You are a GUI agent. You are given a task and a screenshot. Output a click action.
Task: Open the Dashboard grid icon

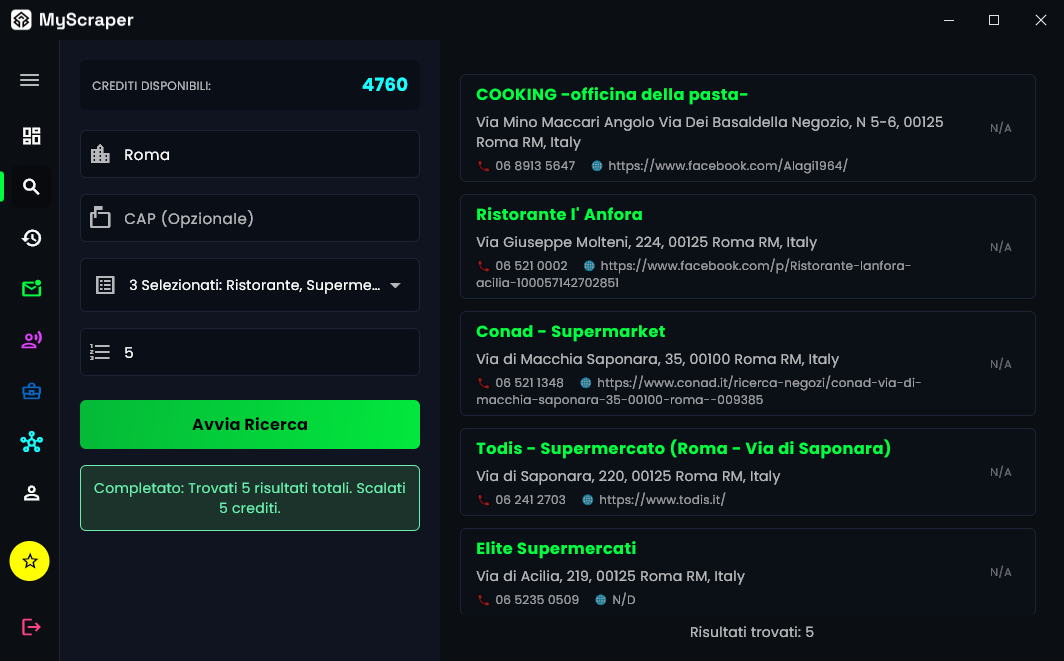[x=29, y=135]
